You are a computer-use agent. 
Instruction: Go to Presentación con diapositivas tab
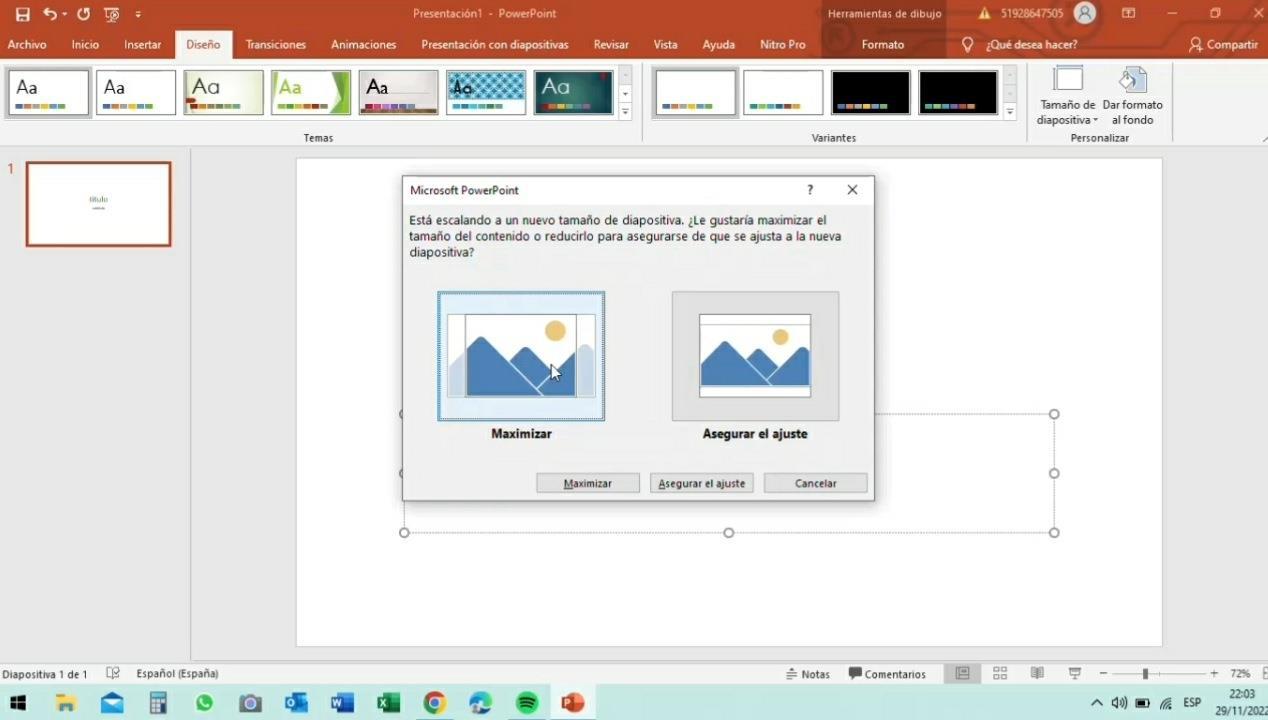click(x=495, y=45)
